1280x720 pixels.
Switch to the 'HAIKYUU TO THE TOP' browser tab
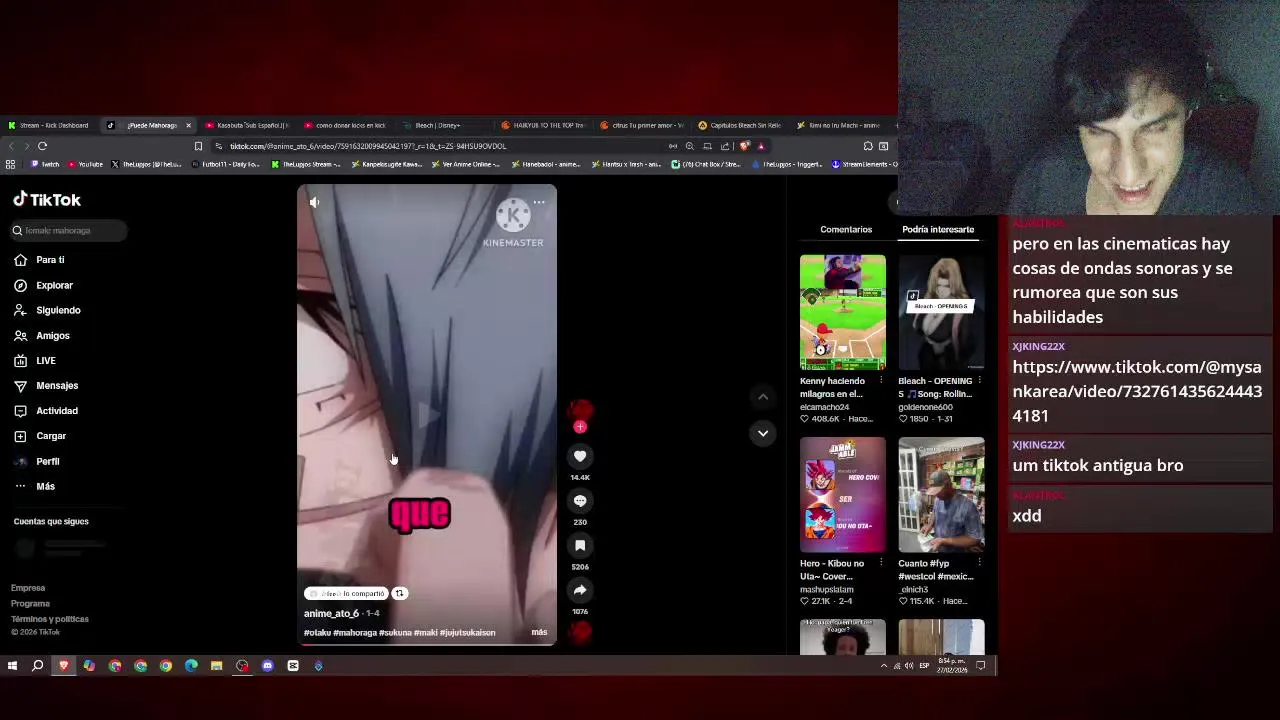pos(543,126)
